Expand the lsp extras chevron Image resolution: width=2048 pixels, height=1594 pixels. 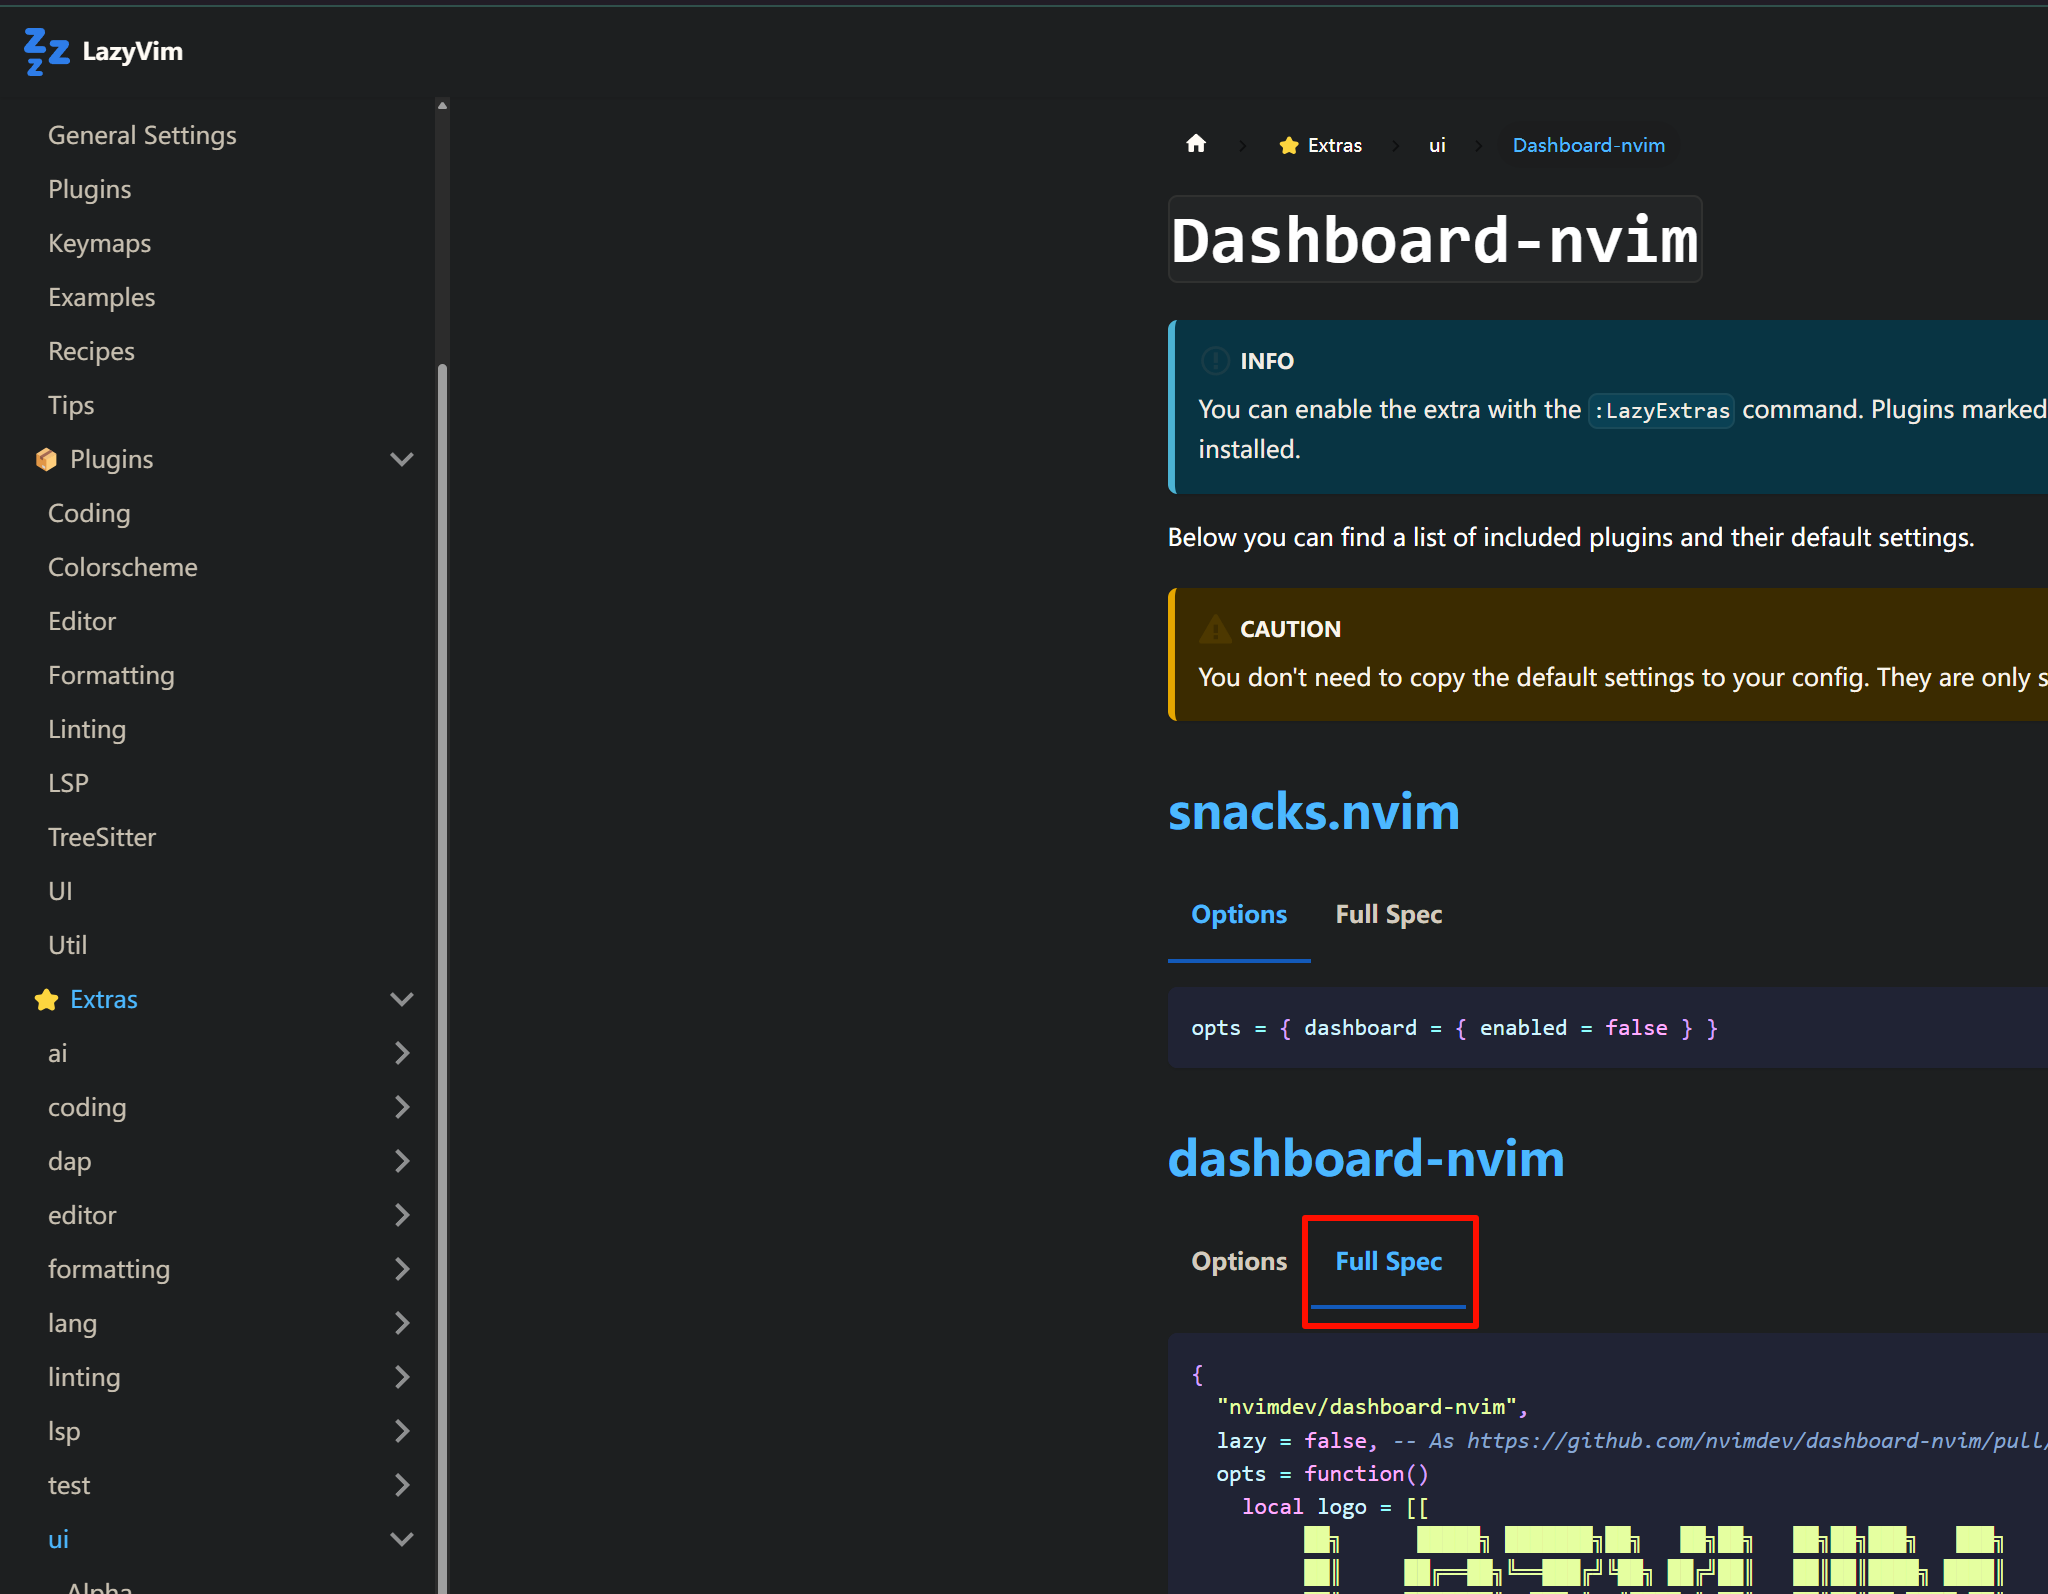coord(402,1431)
